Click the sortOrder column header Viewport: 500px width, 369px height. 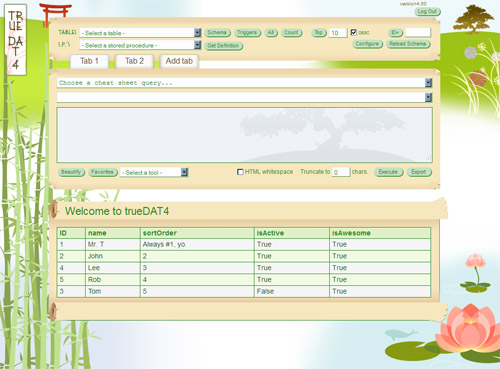(197, 233)
